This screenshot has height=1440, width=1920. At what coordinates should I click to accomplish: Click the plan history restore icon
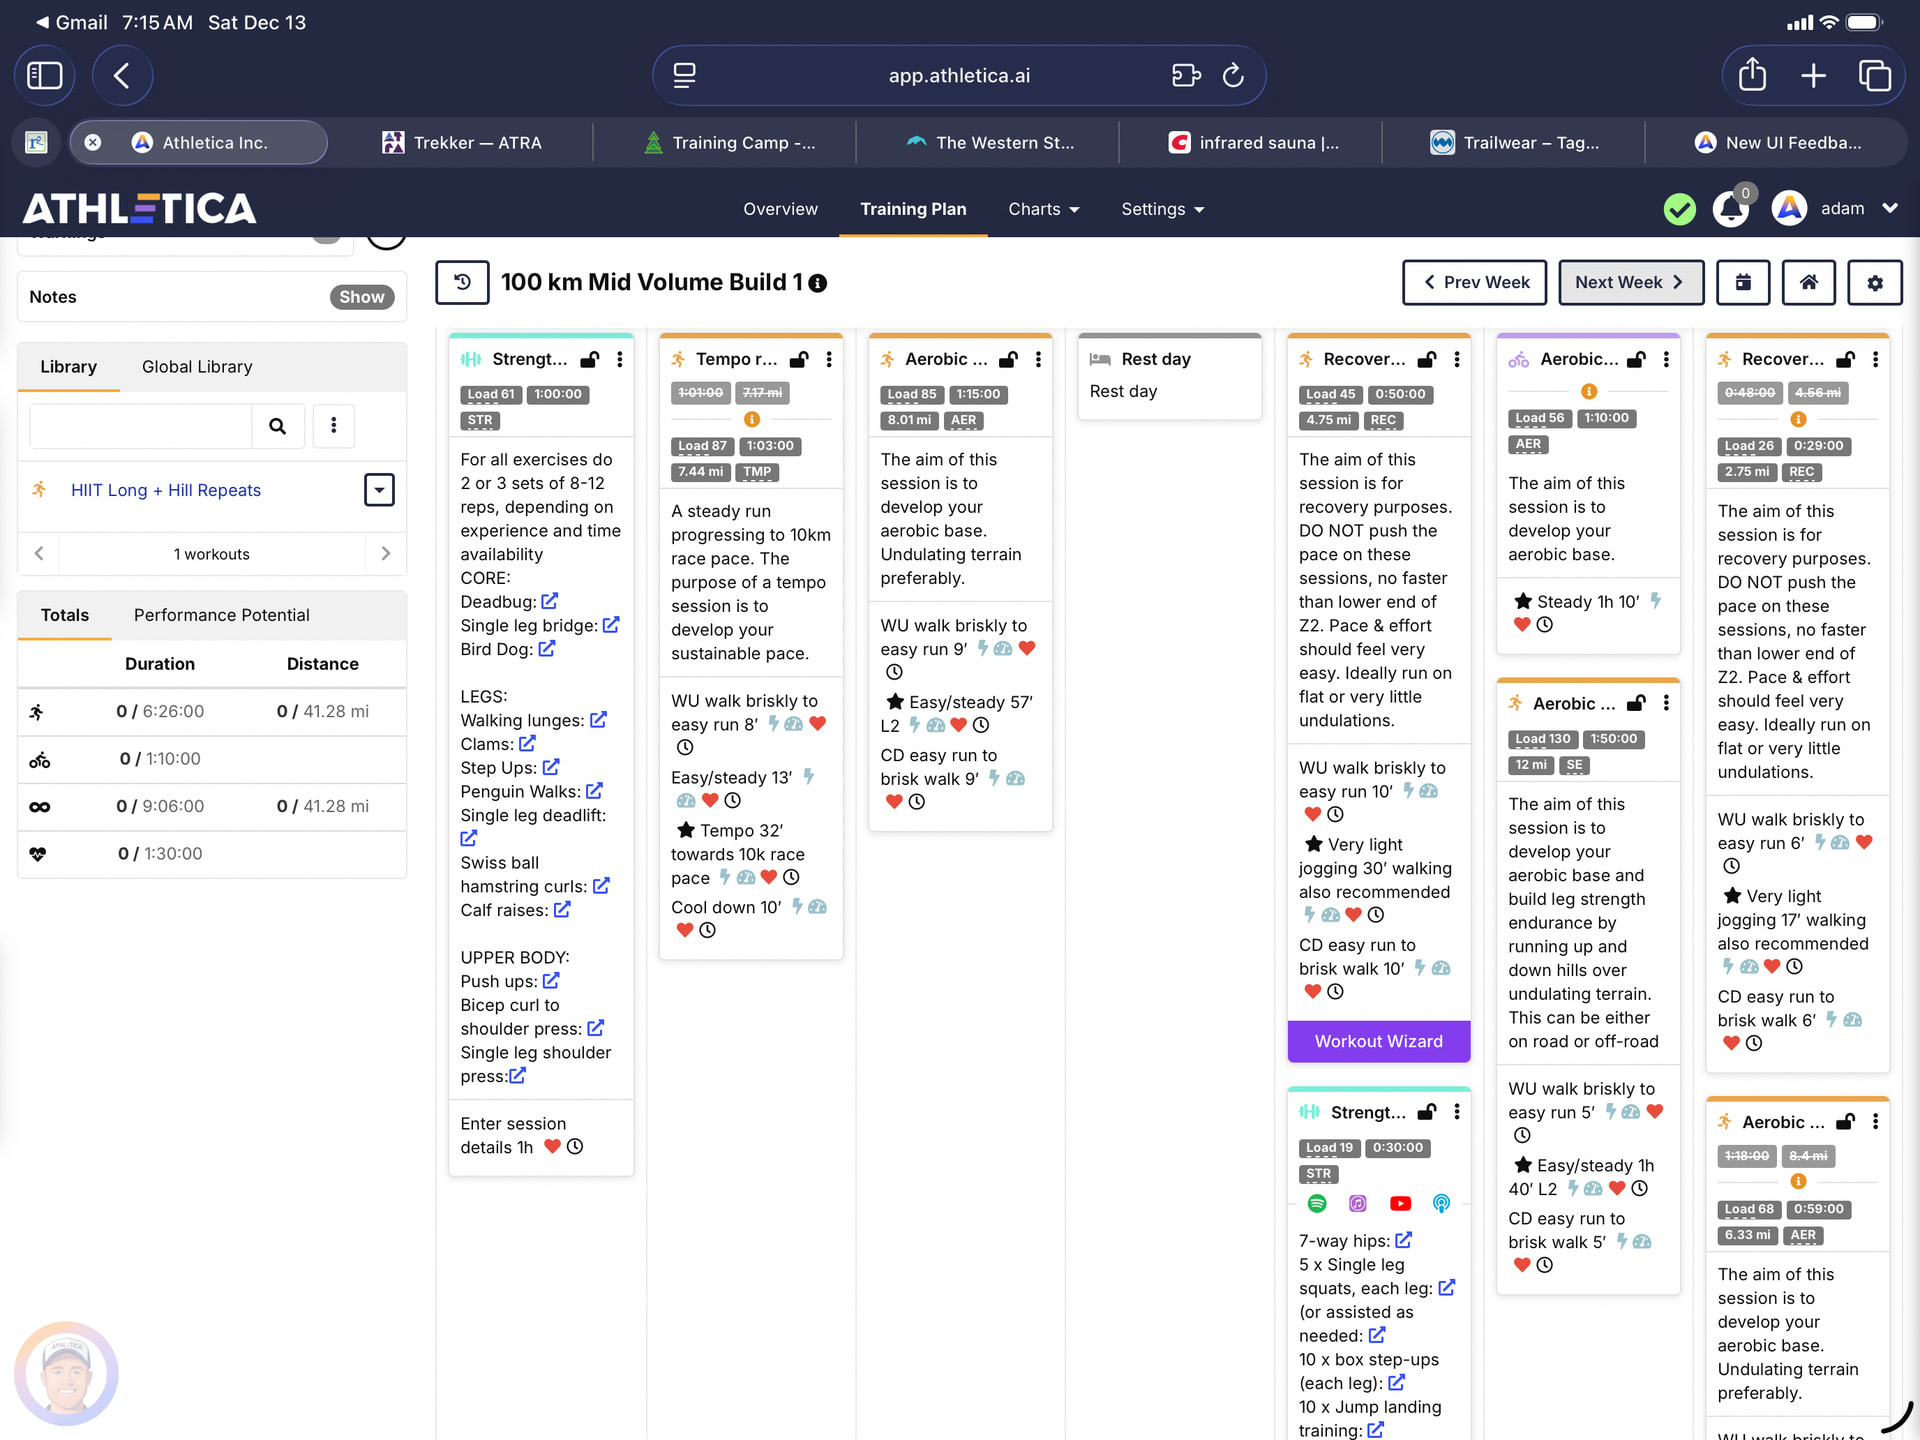pyautogui.click(x=462, y=282)
